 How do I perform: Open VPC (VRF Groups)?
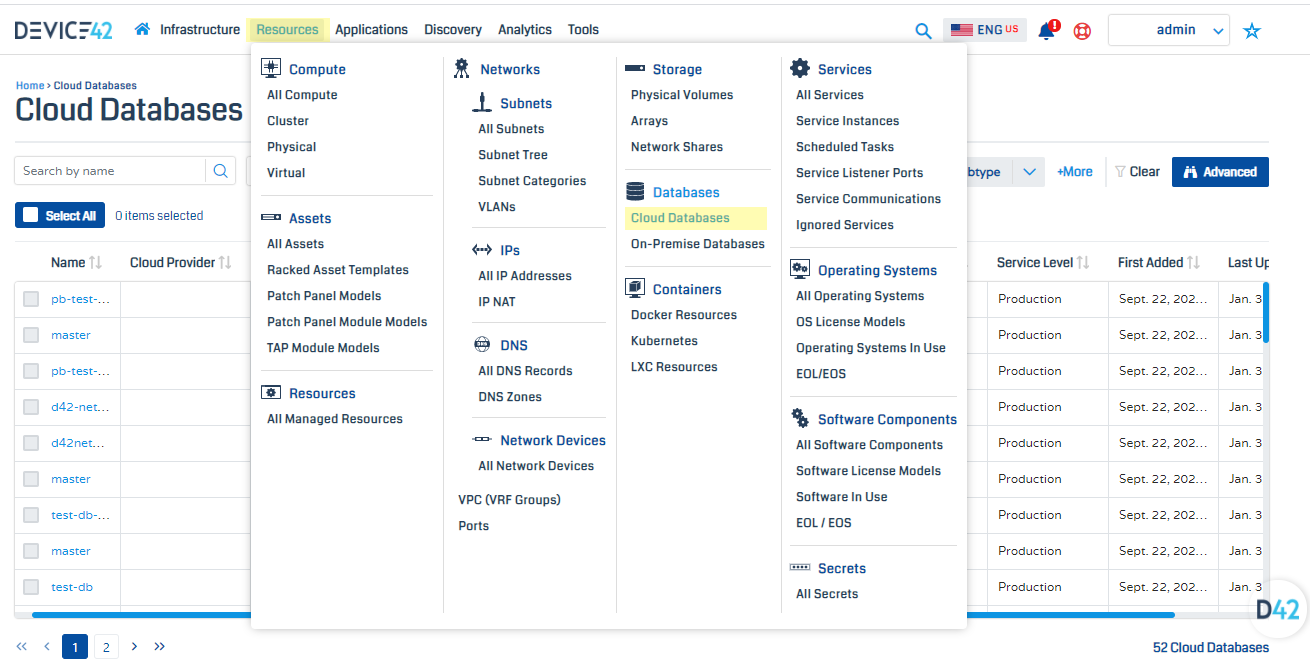tap(510, 500)
